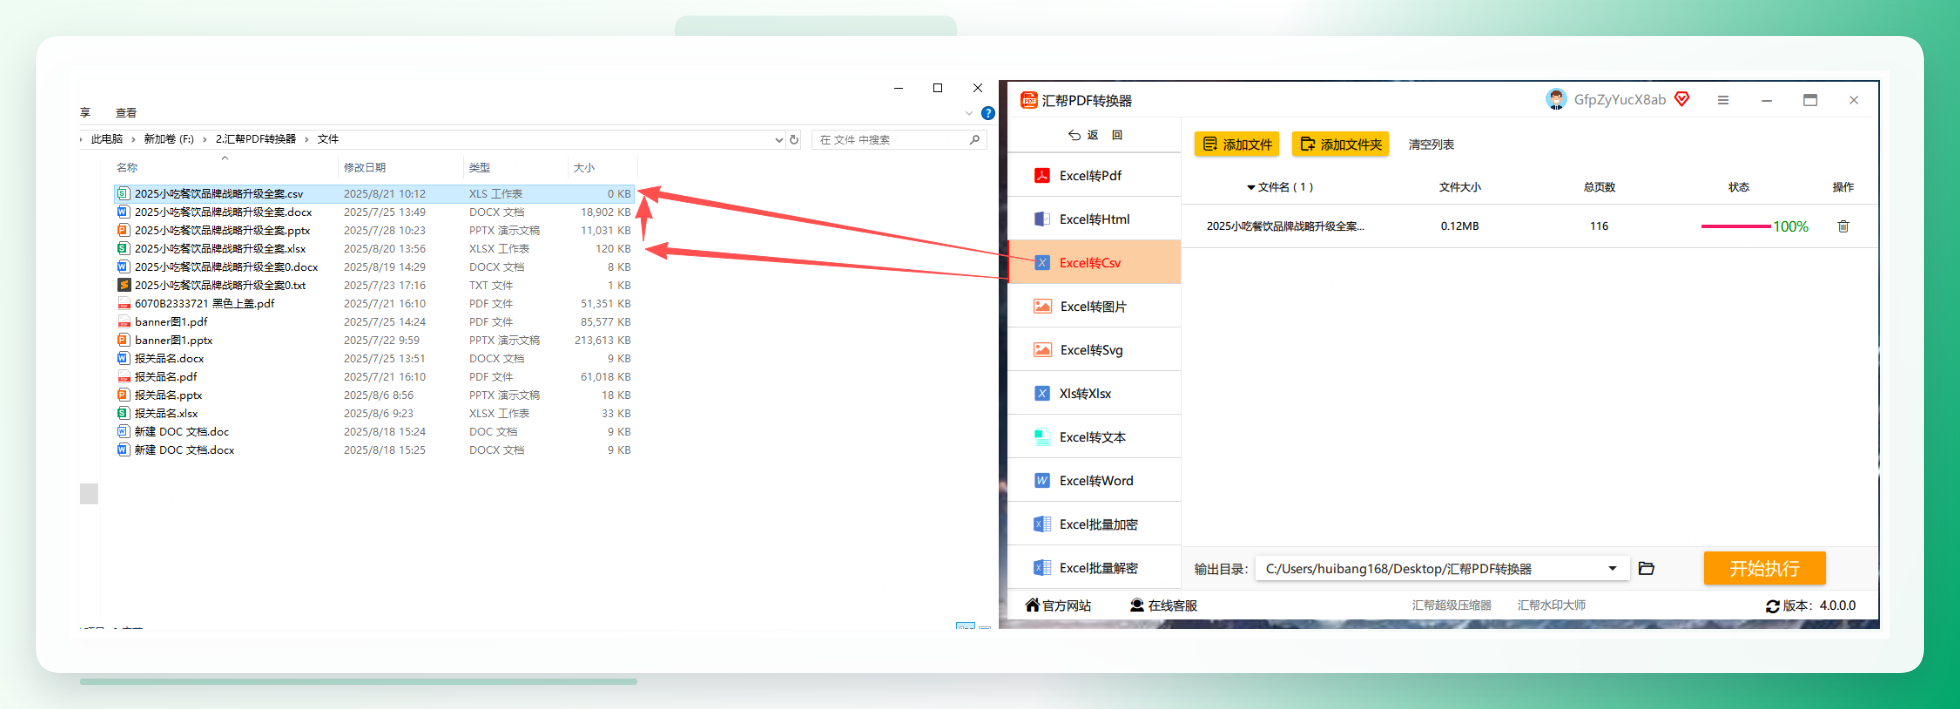Click the user avatar GfpZyYucX8ab
This screenshot has height=709, width=1960.
pyautogui.click(x=1556, y=99)
